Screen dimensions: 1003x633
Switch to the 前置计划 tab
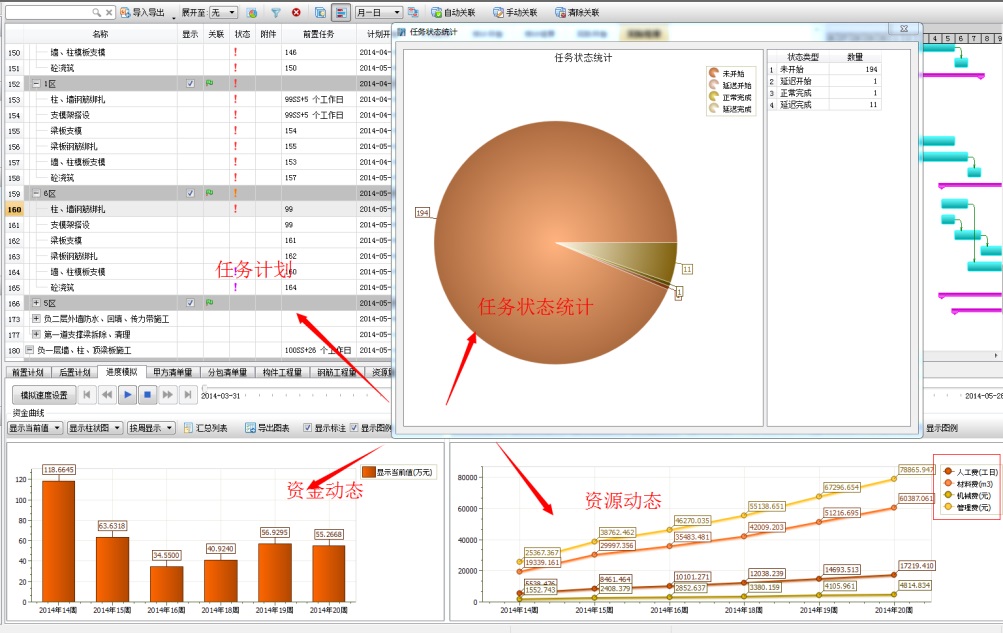[28, 372]
